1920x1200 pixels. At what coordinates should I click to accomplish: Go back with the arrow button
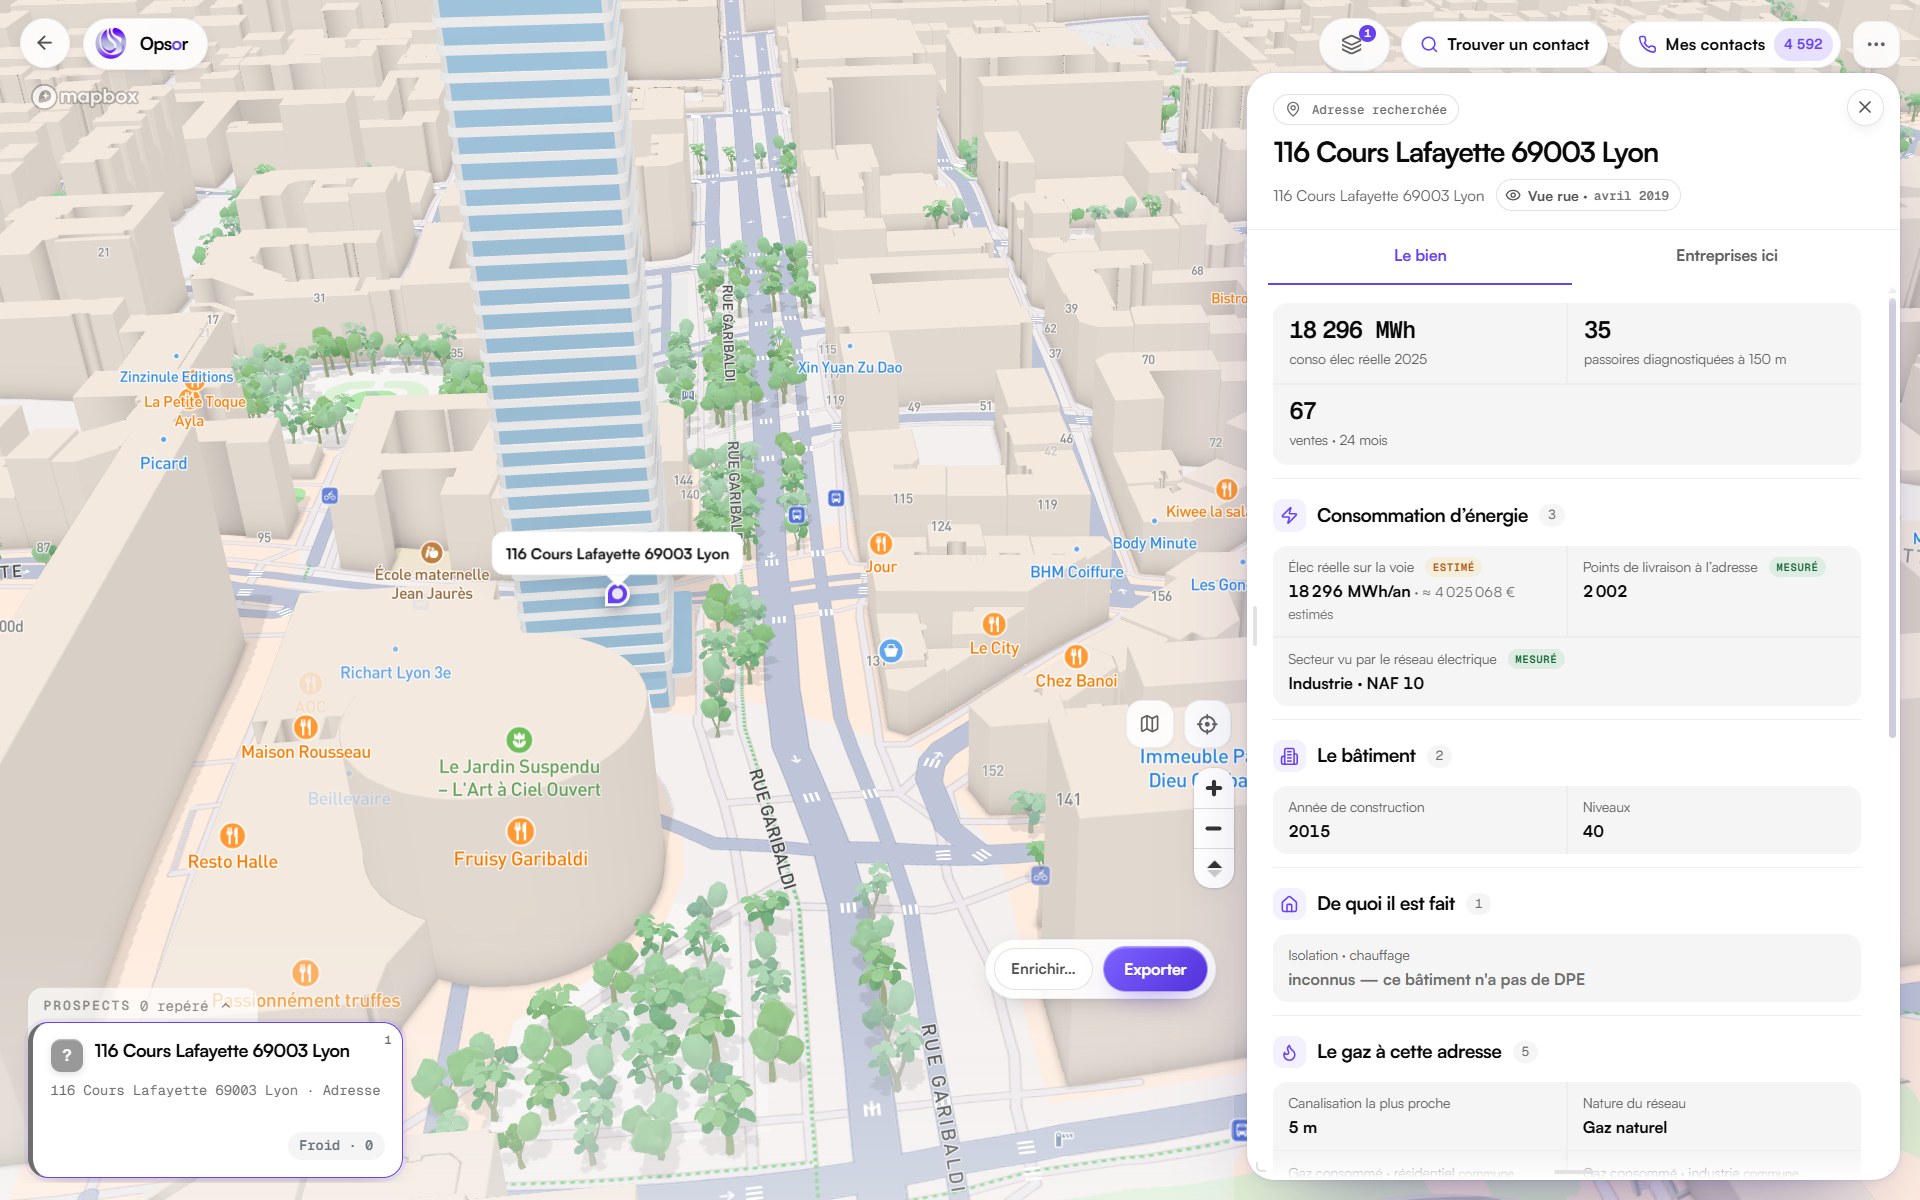point(44,44)
